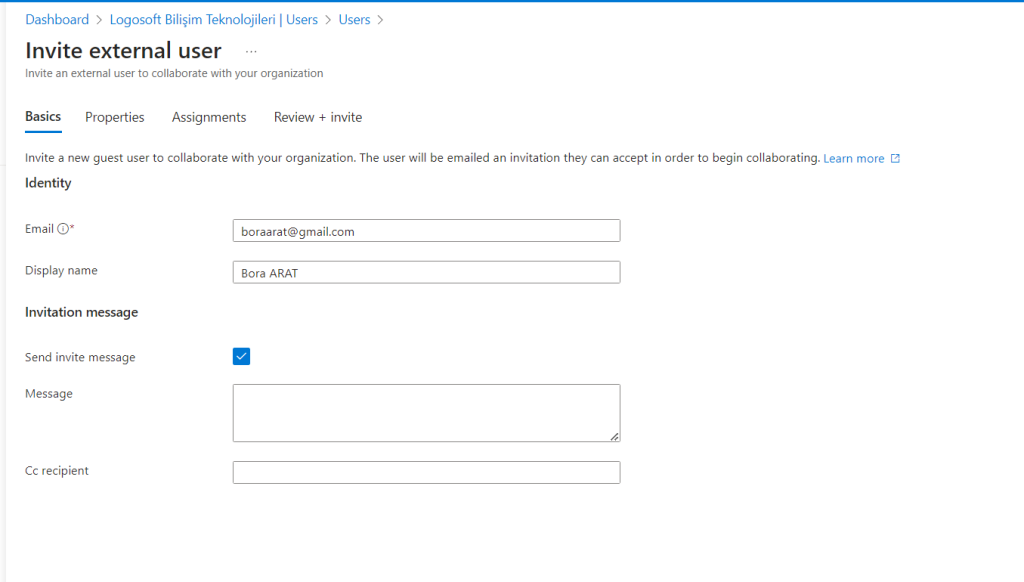Select the Basics tab
The height and width of the screenshot is (582, 1024).
point(42,117)
